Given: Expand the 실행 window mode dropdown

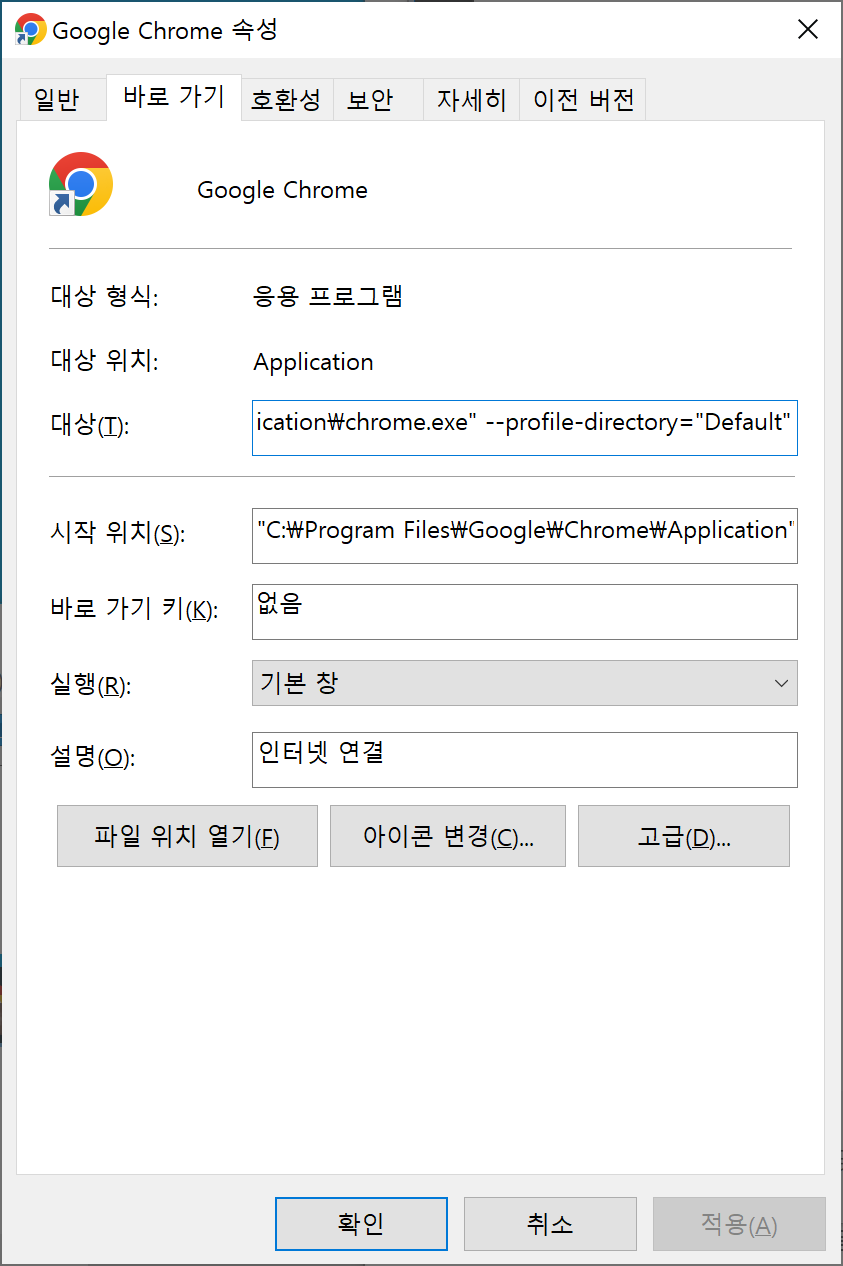Looking at the screenshot, I should (525, 684).
